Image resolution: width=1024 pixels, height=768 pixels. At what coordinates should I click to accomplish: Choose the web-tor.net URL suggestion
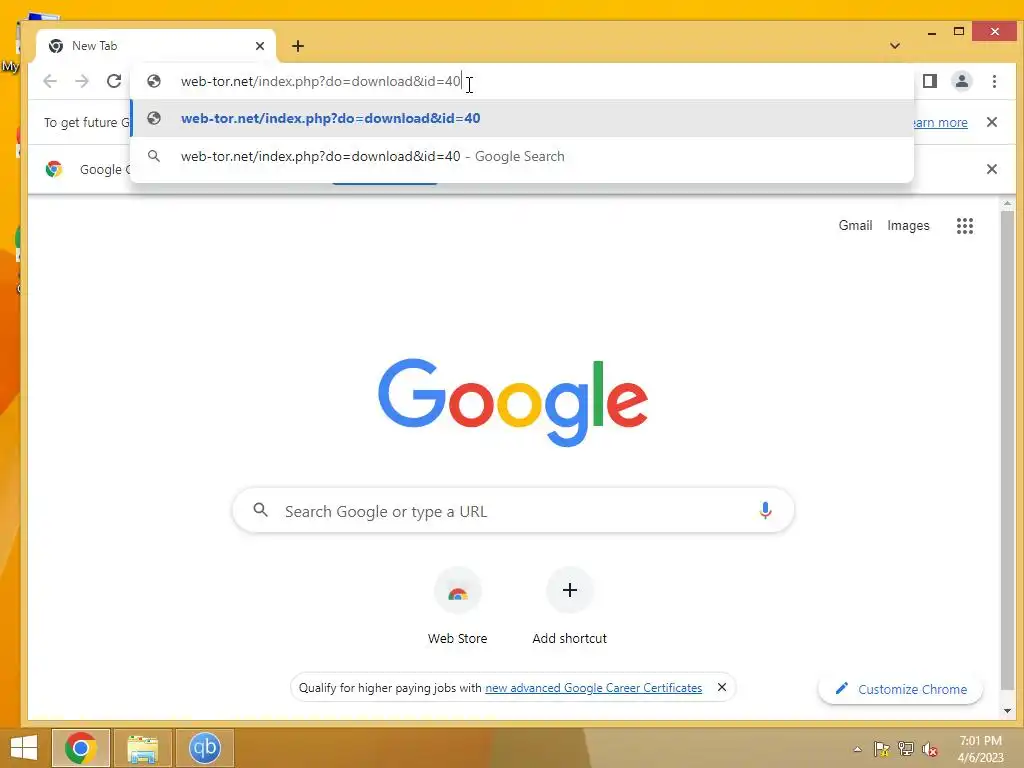522,118
